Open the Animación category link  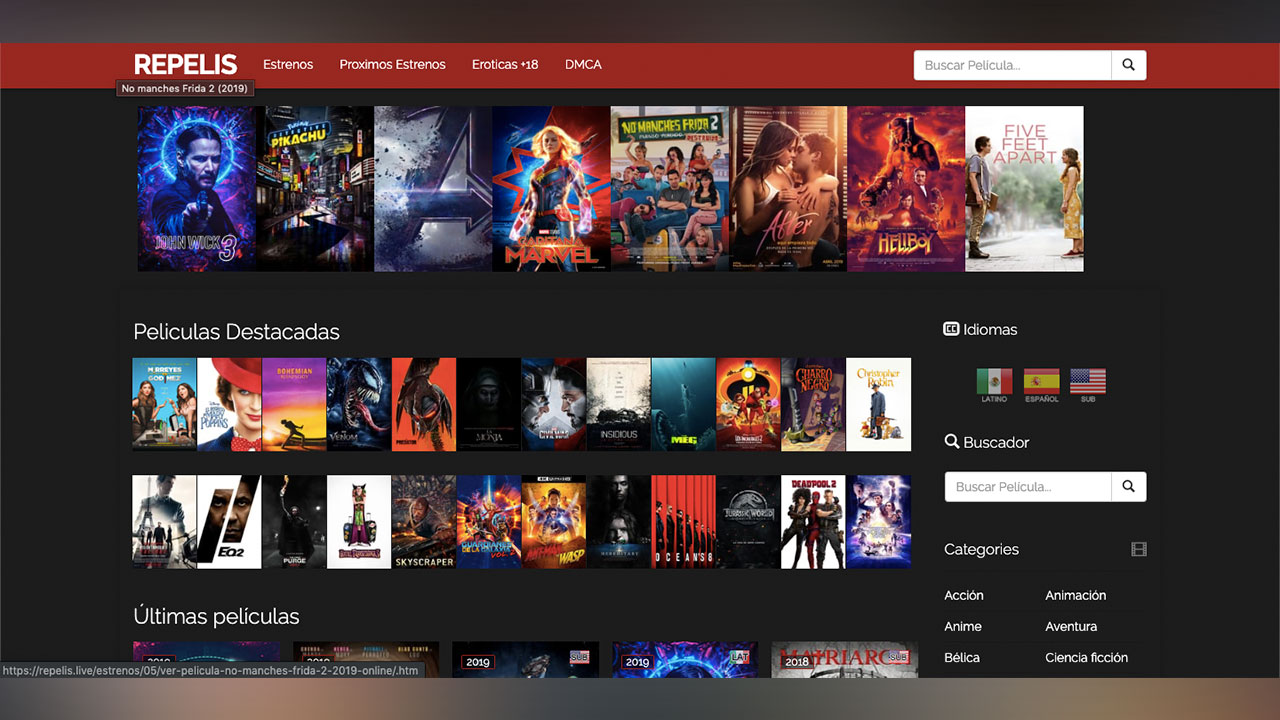pyautogui.click(x=1075, y=595)
